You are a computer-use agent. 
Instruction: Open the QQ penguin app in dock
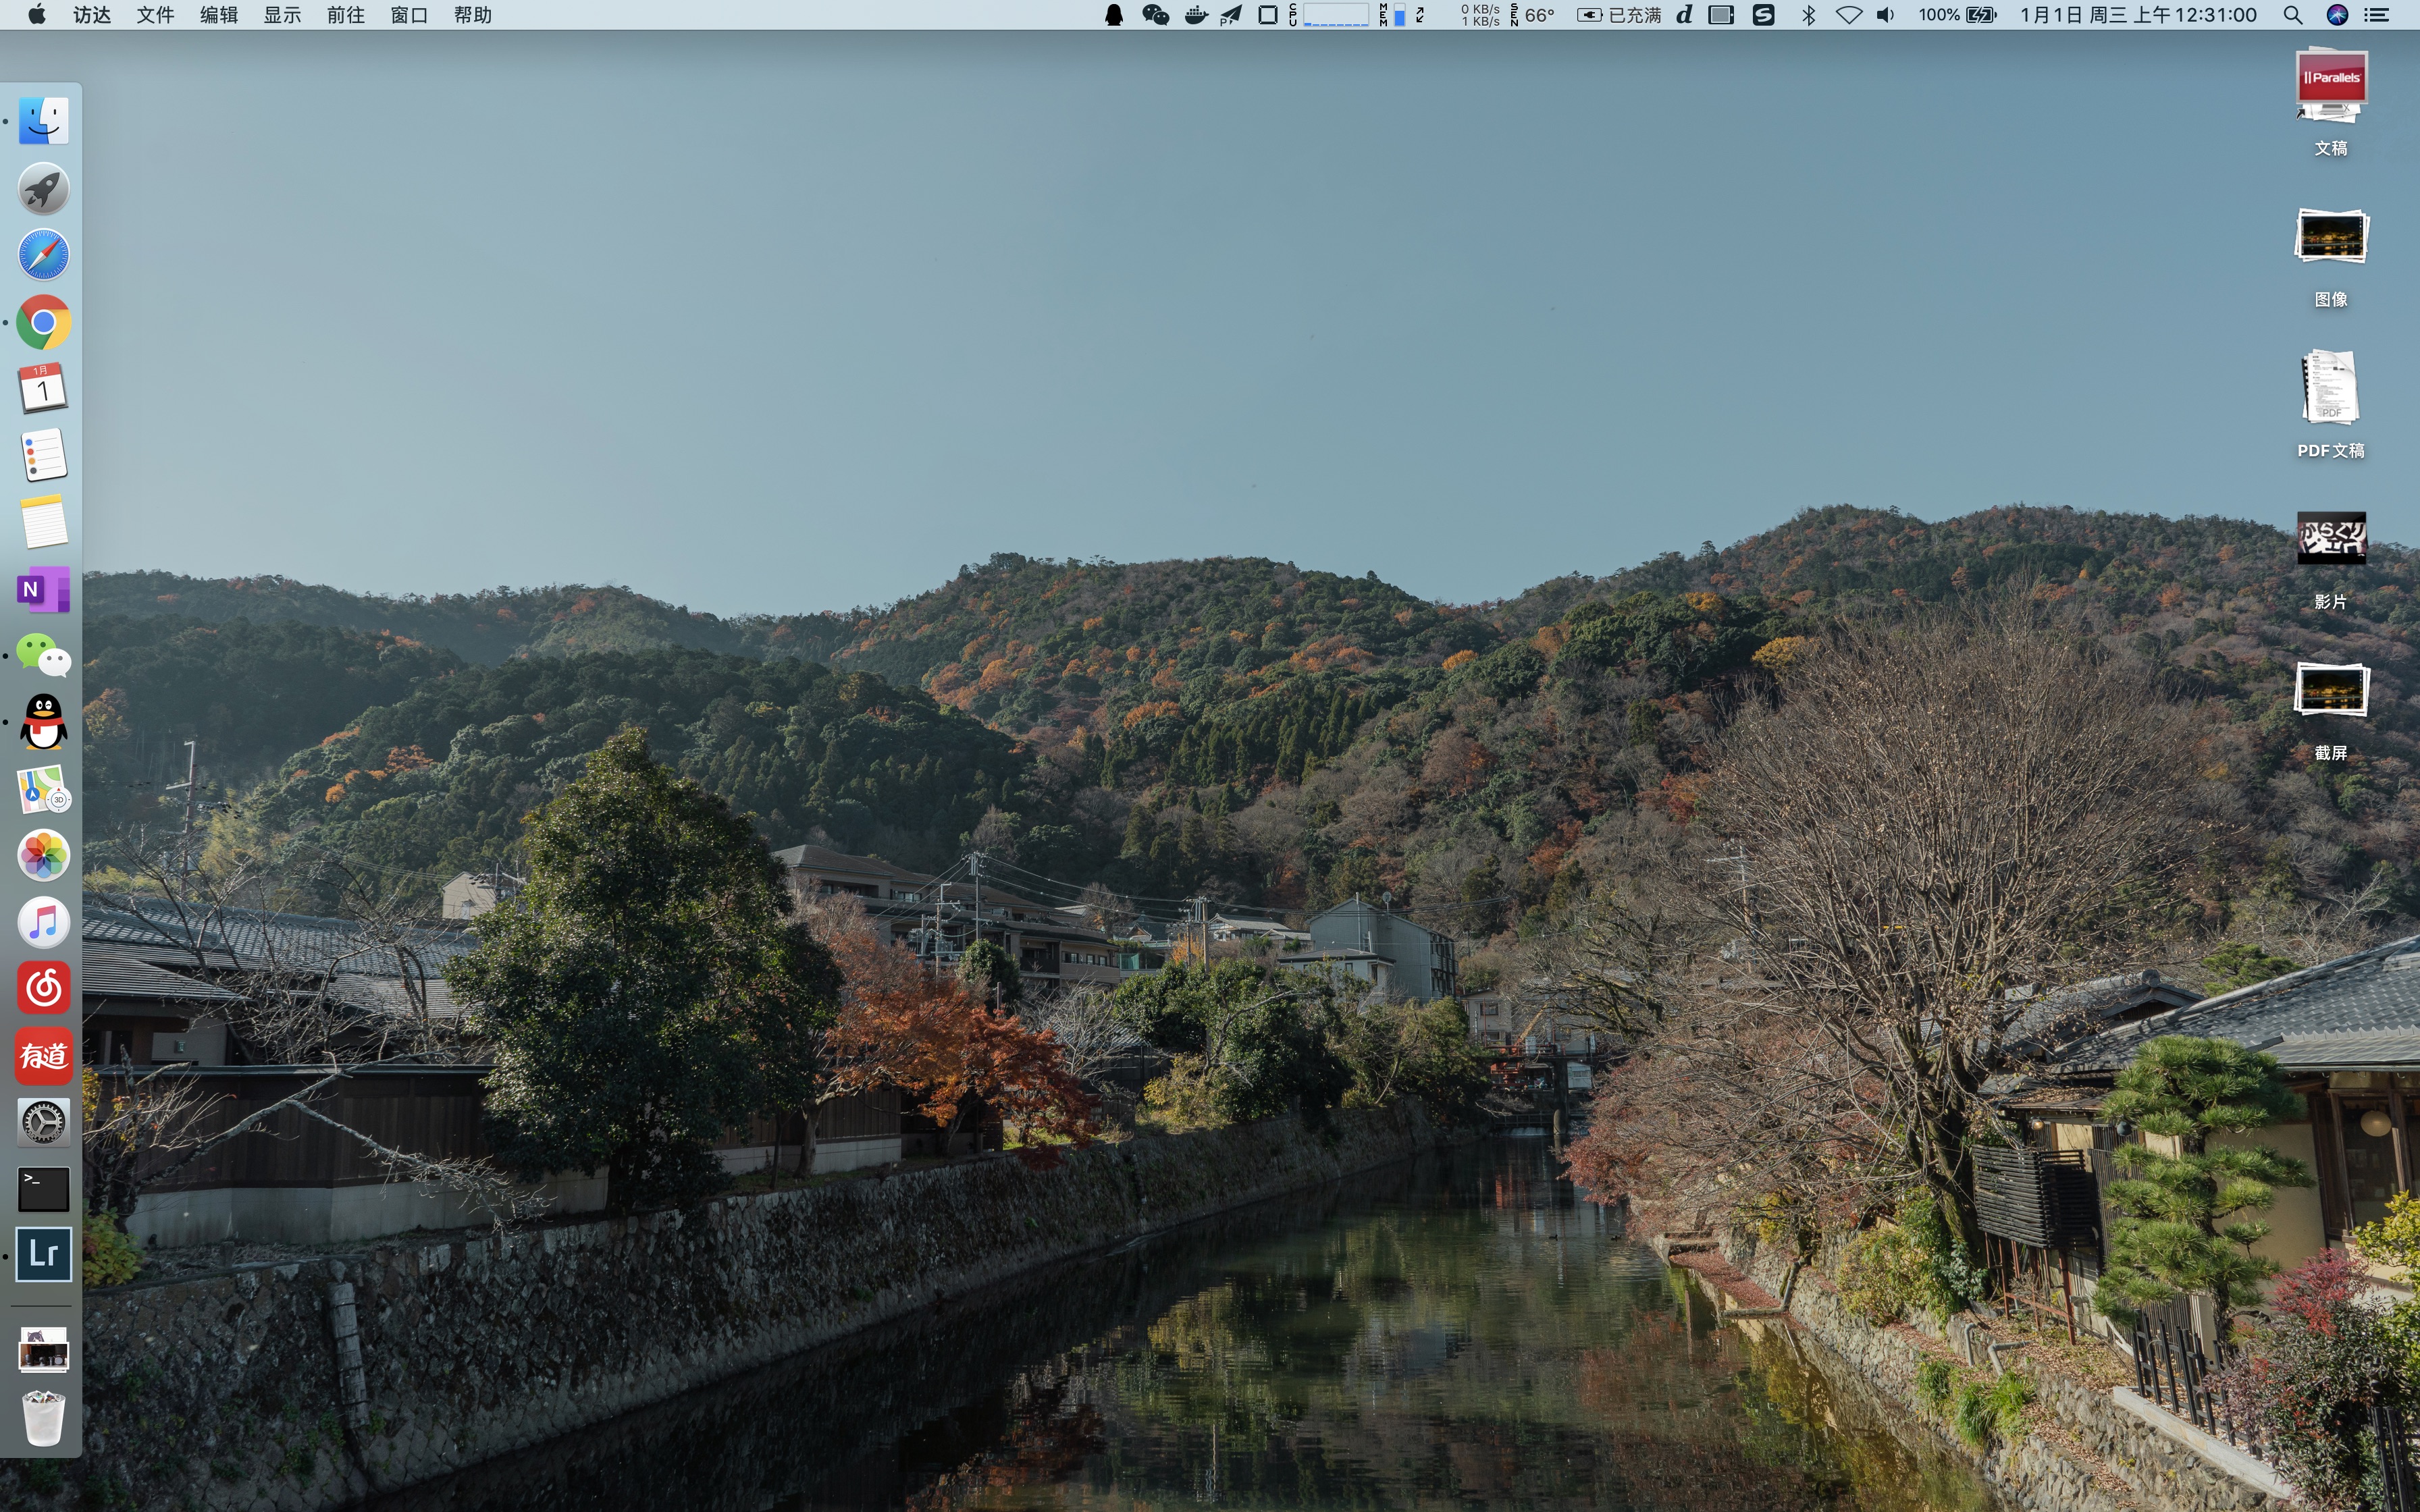[x=43, y=722]
